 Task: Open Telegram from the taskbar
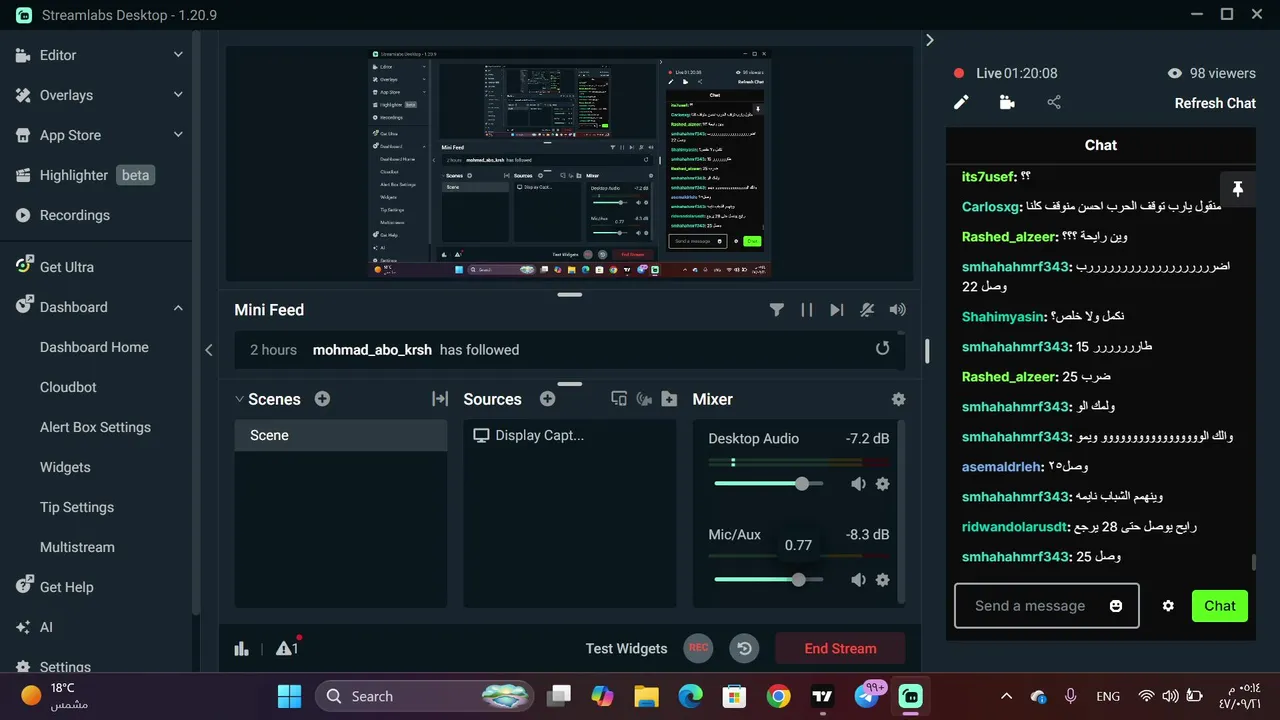(x=867, y=696)
